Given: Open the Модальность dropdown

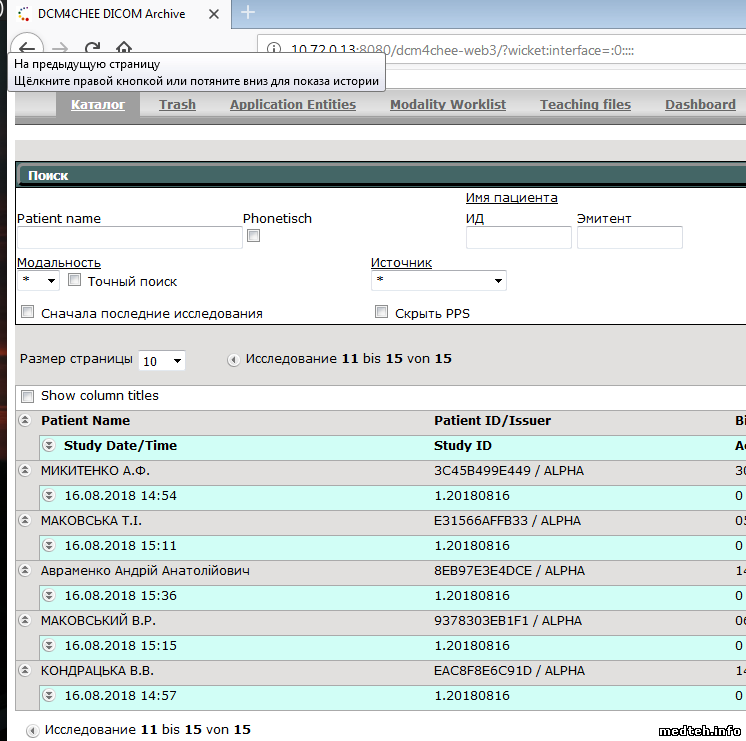Looking at the screenshot, I should (38, 281).
